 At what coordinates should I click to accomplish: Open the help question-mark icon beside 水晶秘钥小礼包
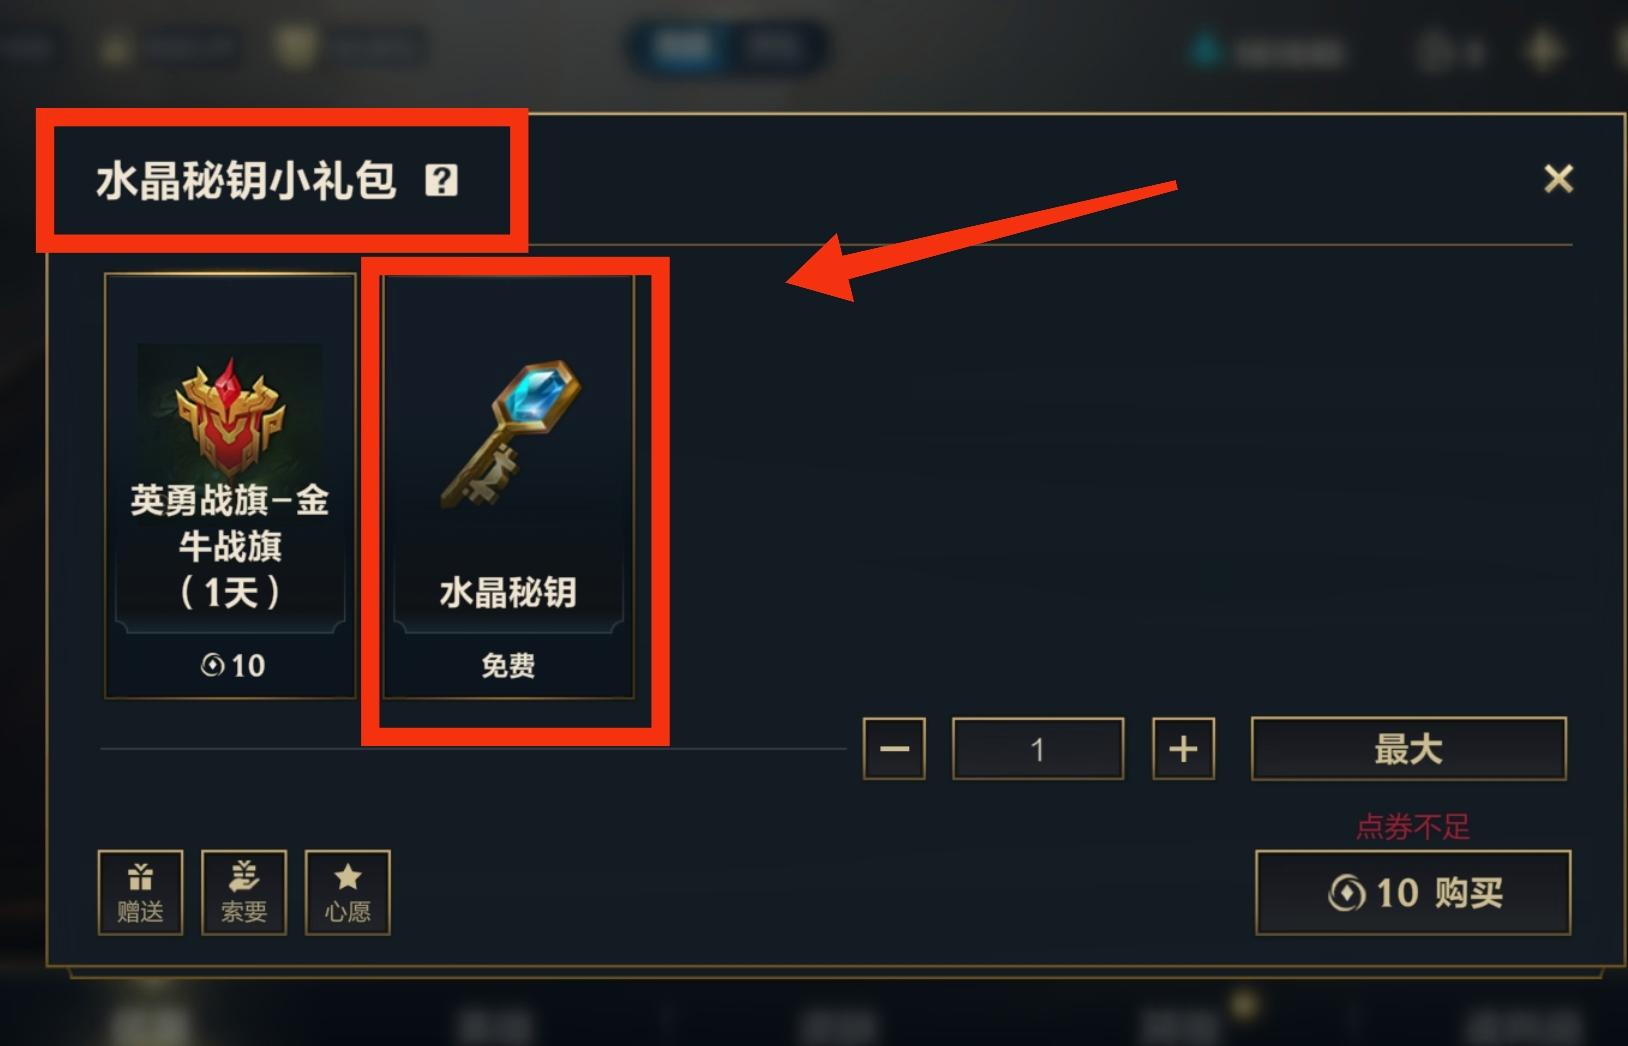441,181
